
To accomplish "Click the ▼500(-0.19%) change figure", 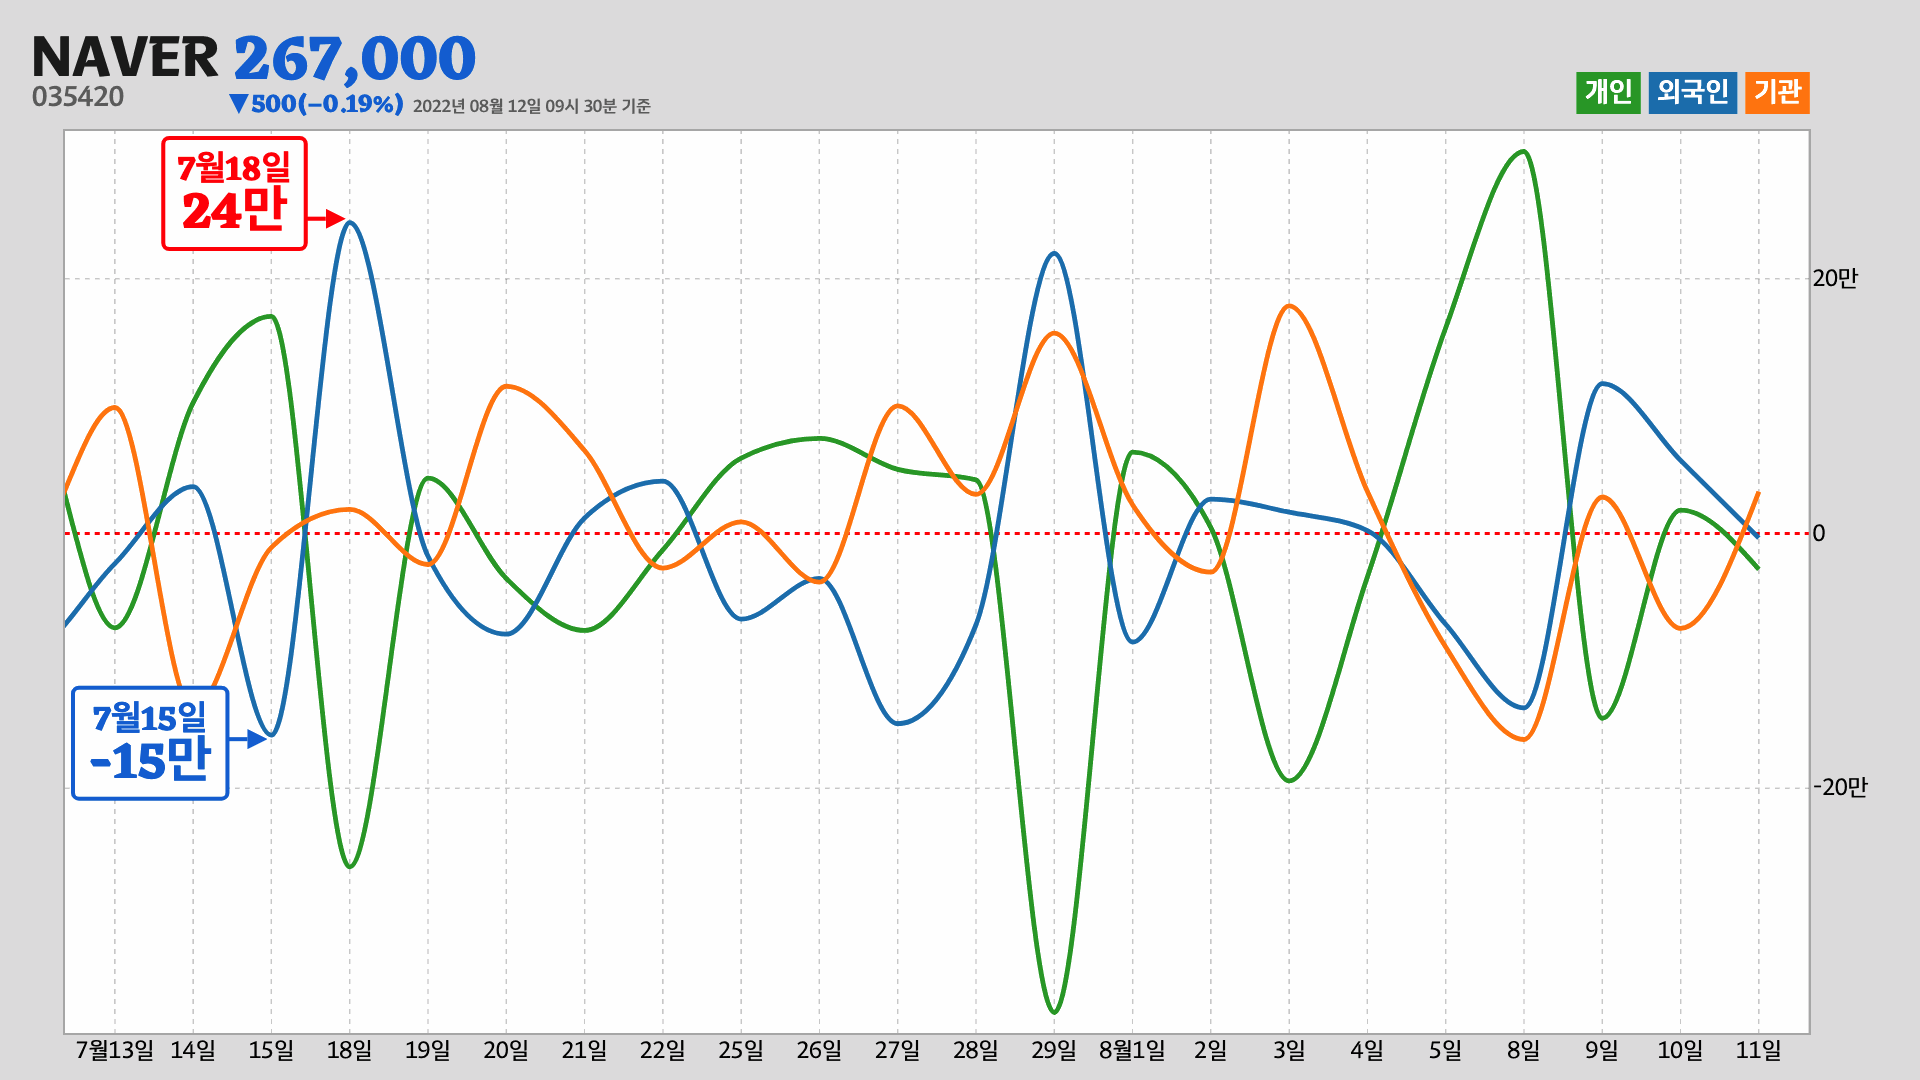I will pos(316,104).
